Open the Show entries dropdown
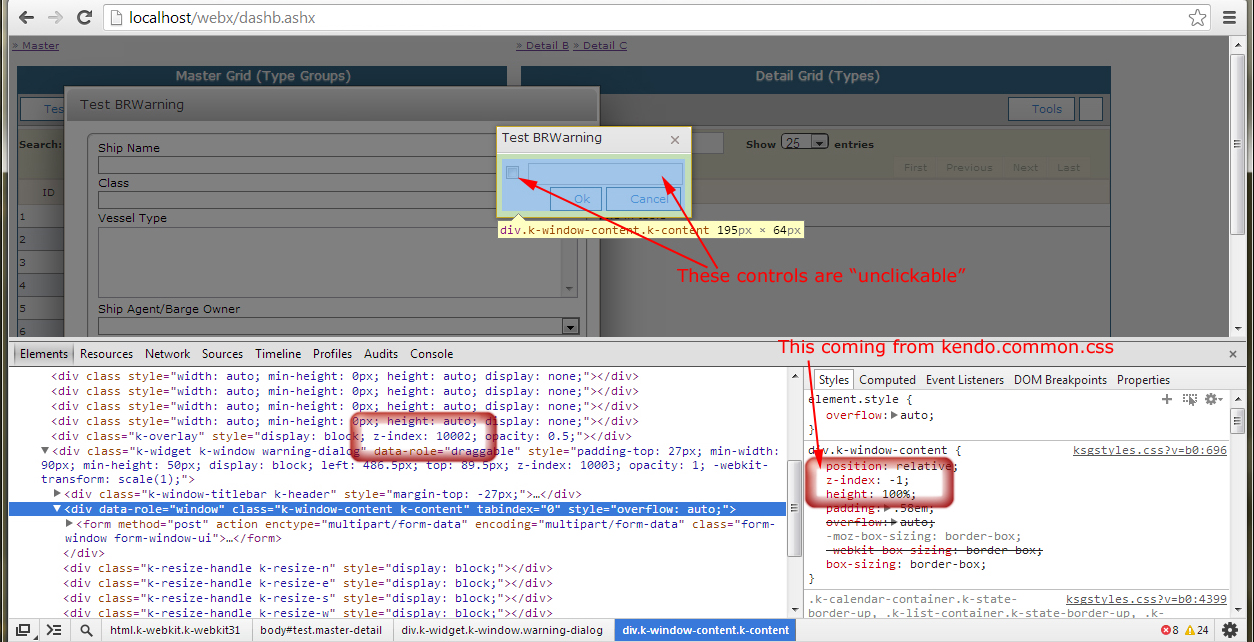Viewport: 1254px width, 642px height. [x=805, y=144]
